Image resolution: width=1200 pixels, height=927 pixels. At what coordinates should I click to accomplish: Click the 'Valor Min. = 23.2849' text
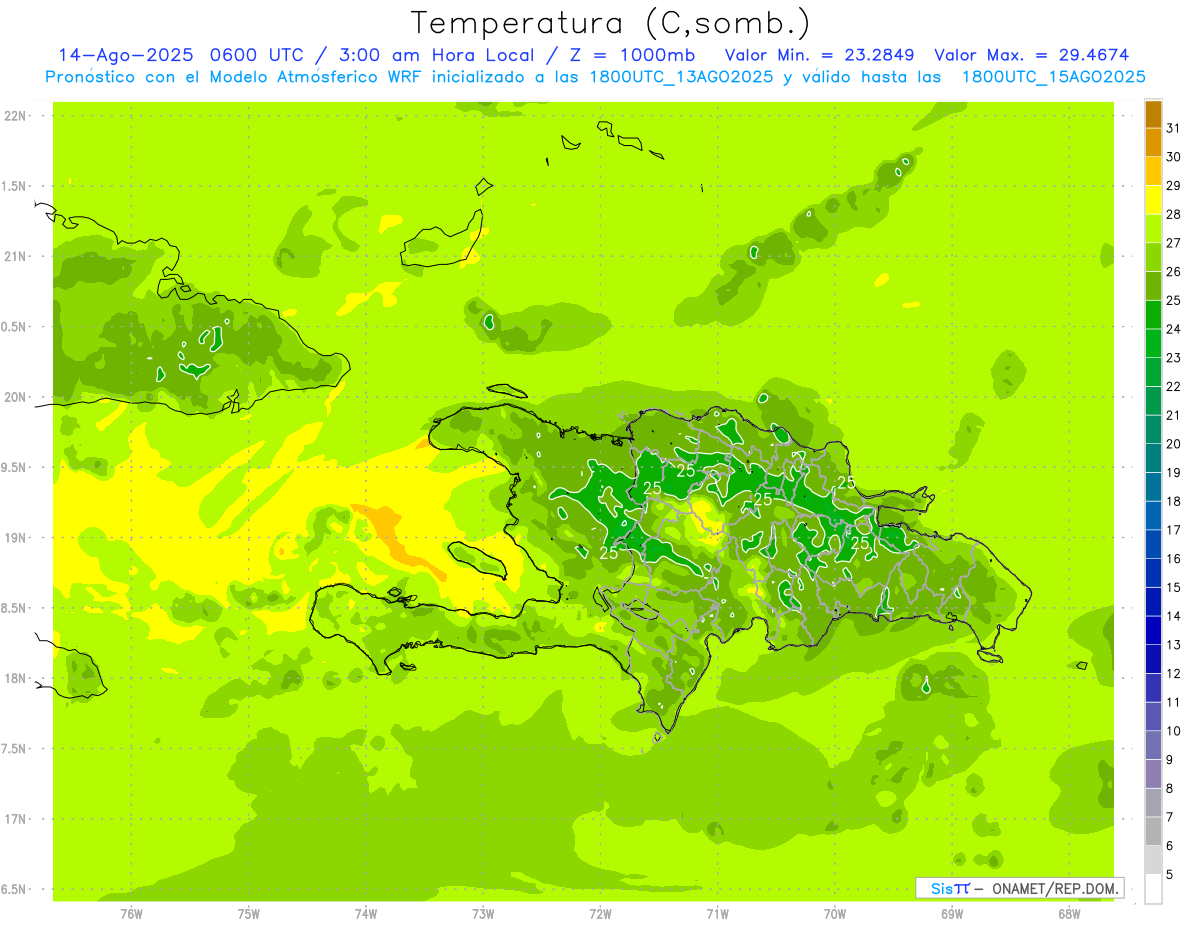coord(820,55)
